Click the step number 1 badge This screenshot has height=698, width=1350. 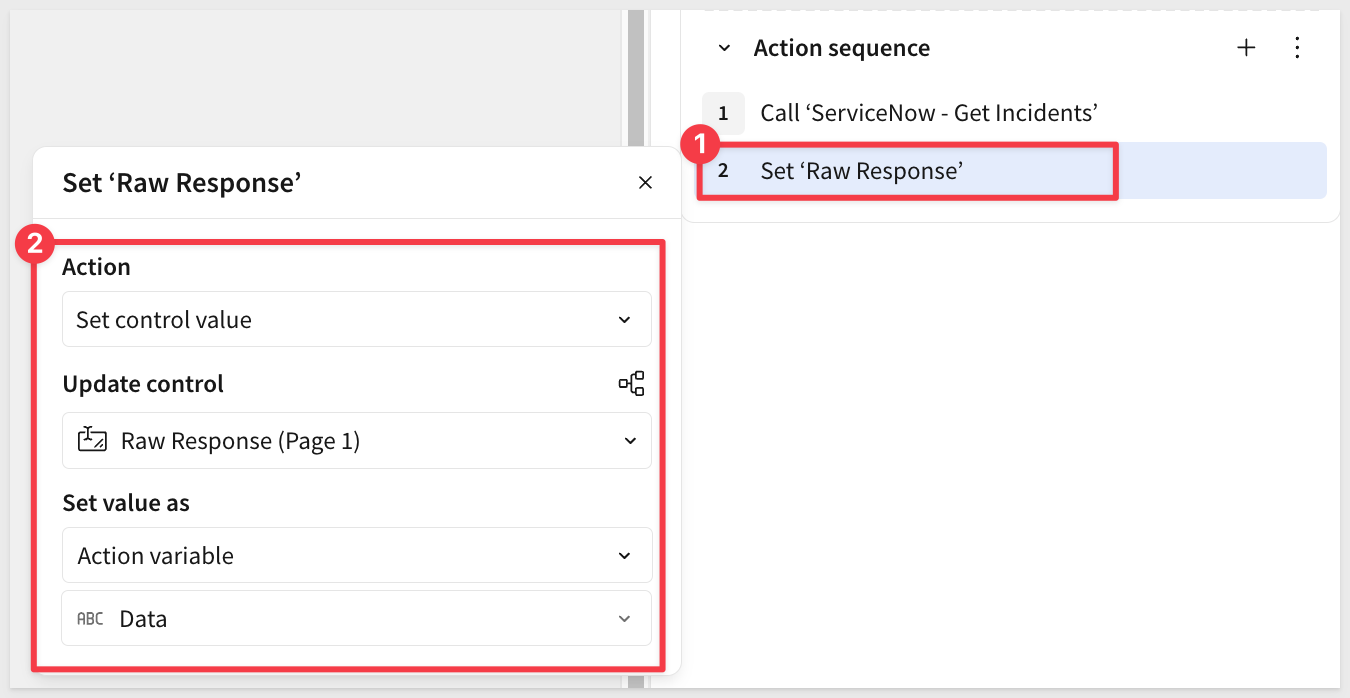[x=723, y=113]
